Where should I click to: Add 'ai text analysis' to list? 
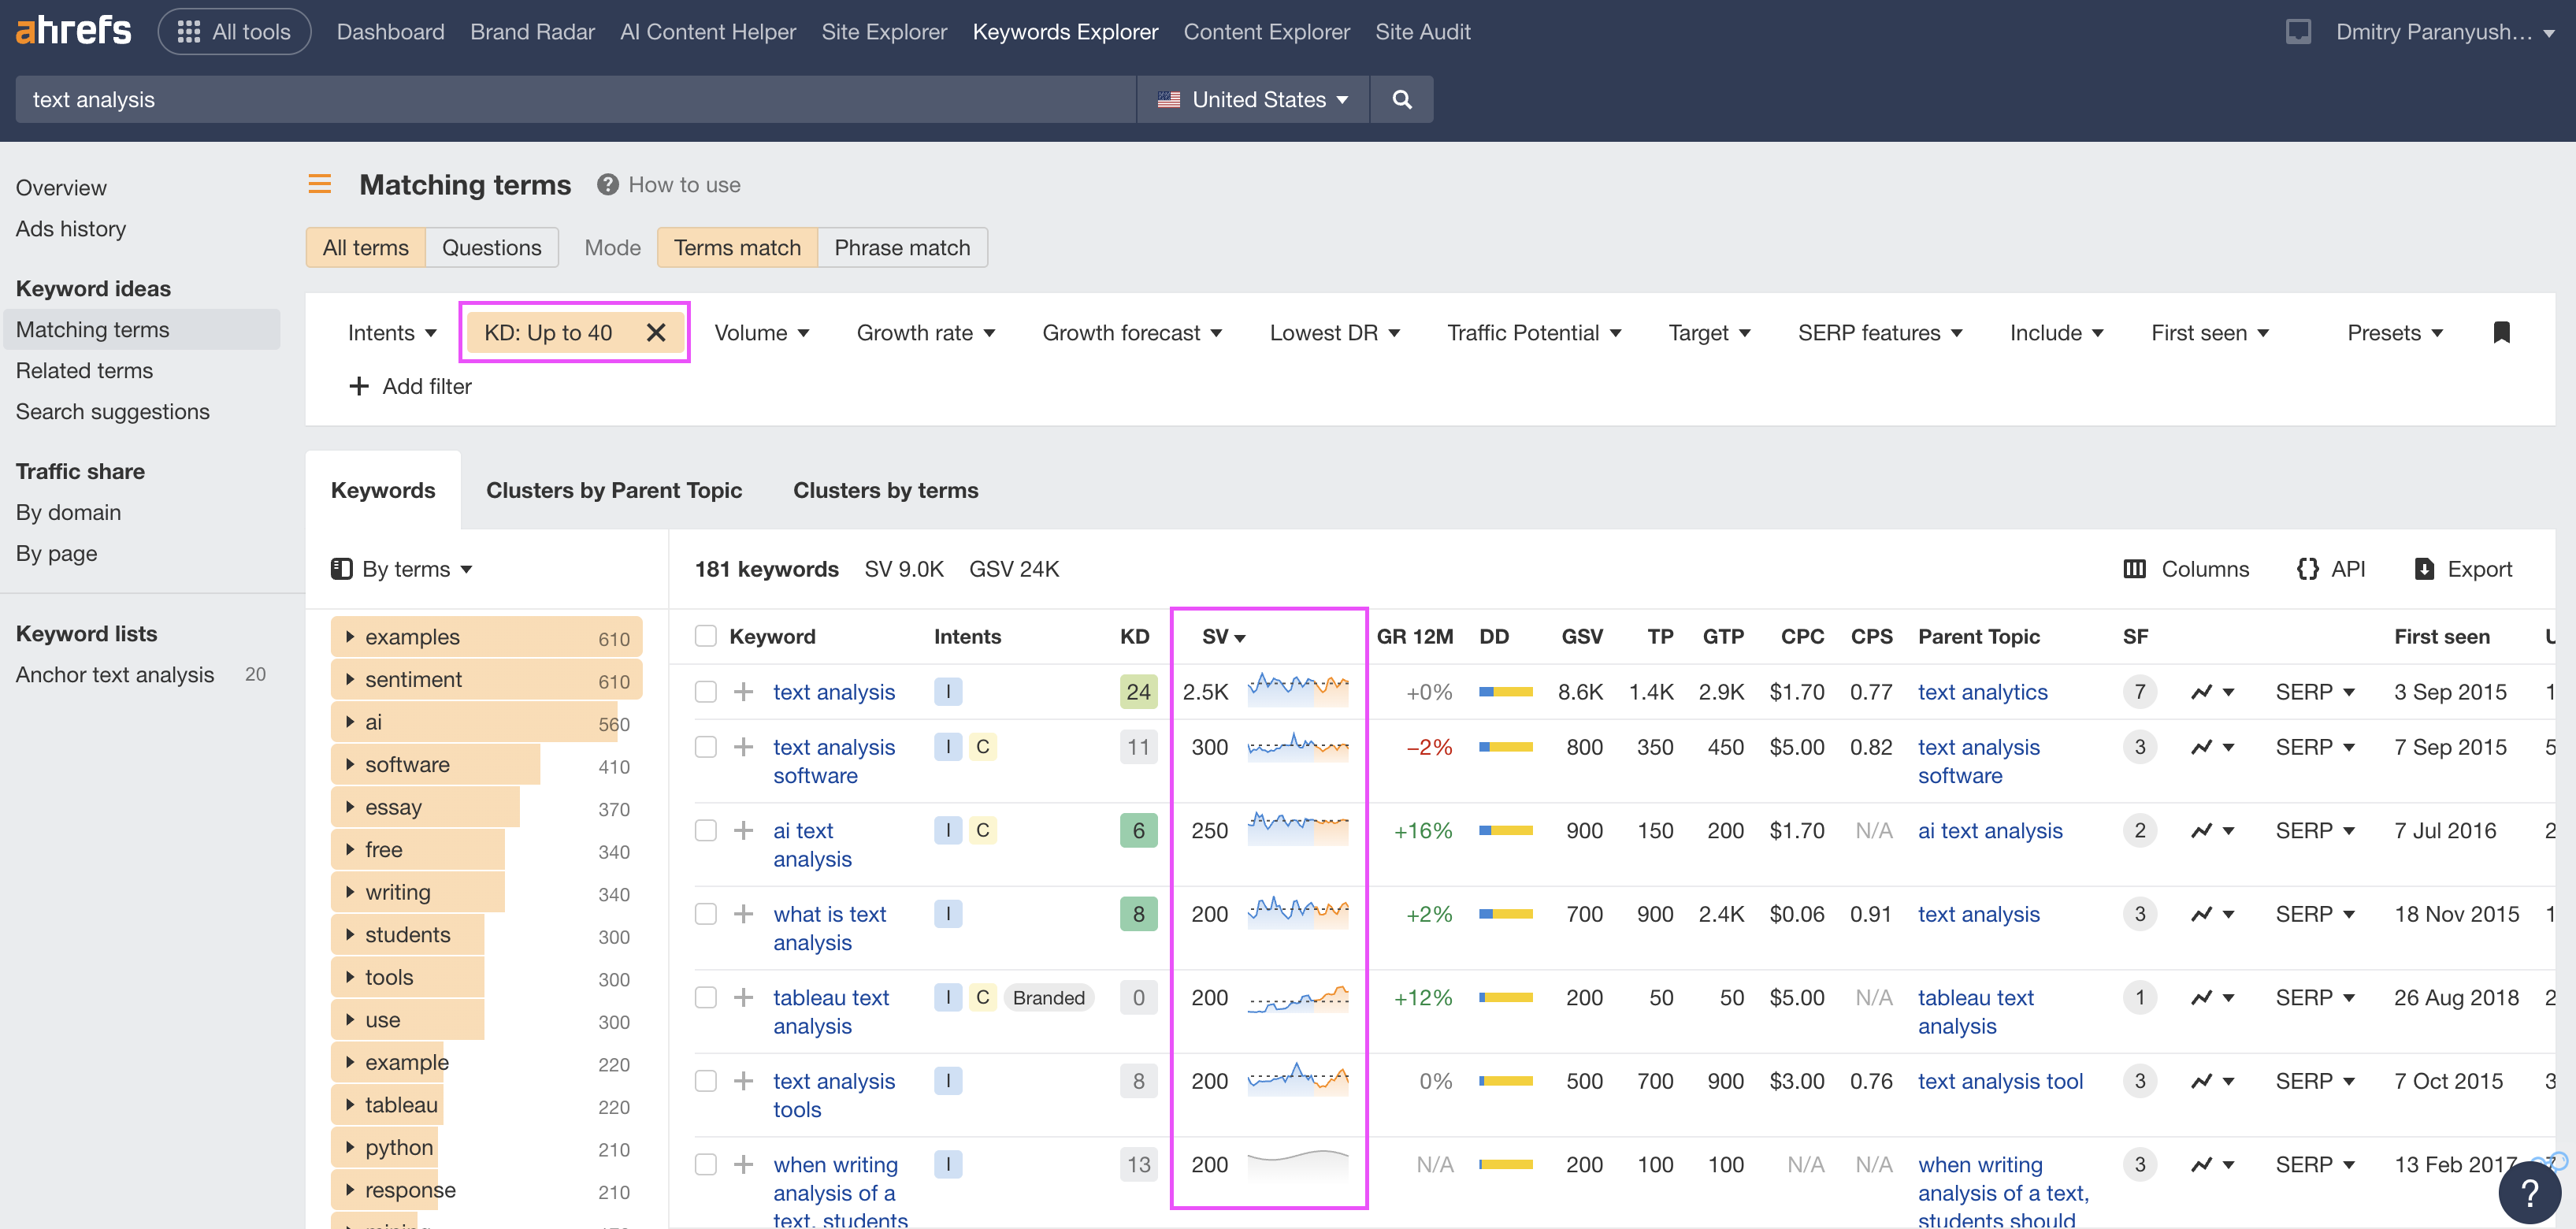tap(743, 831)
